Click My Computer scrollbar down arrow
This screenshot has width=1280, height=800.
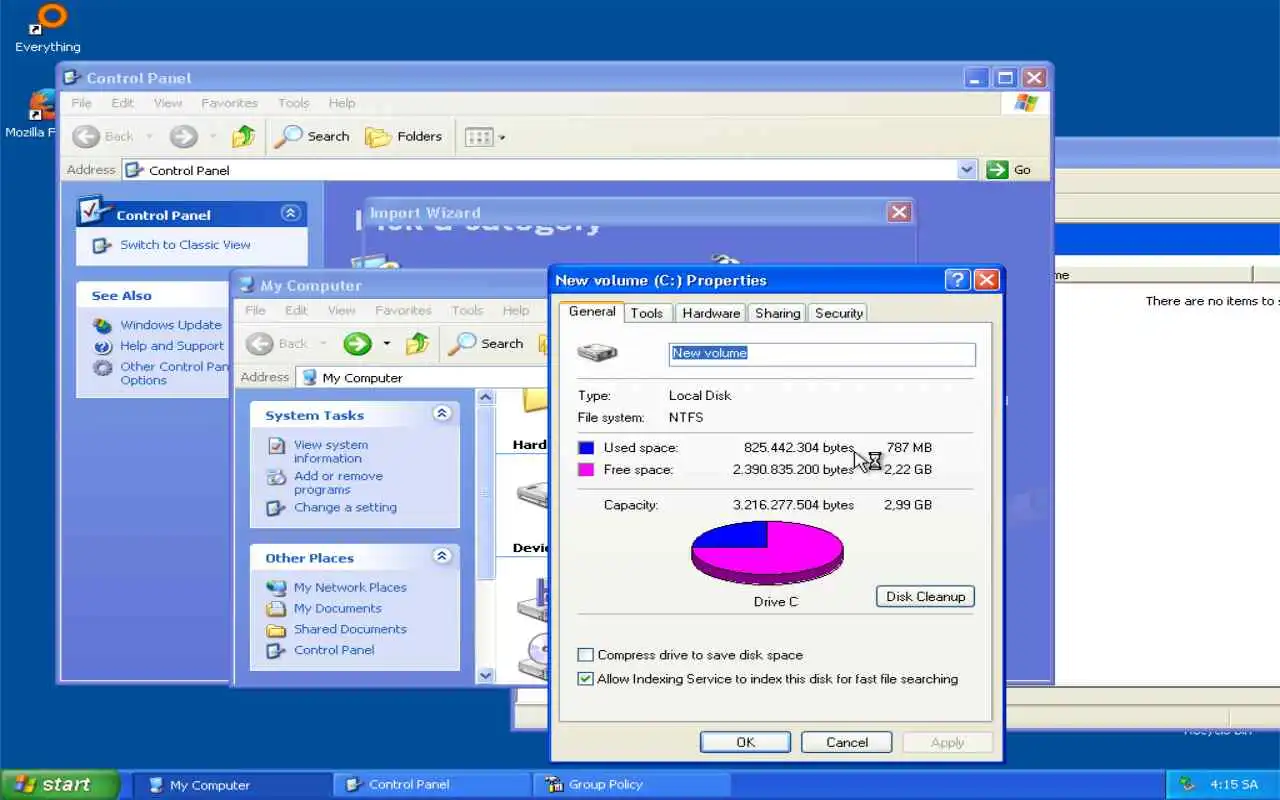tap(486, 676)
